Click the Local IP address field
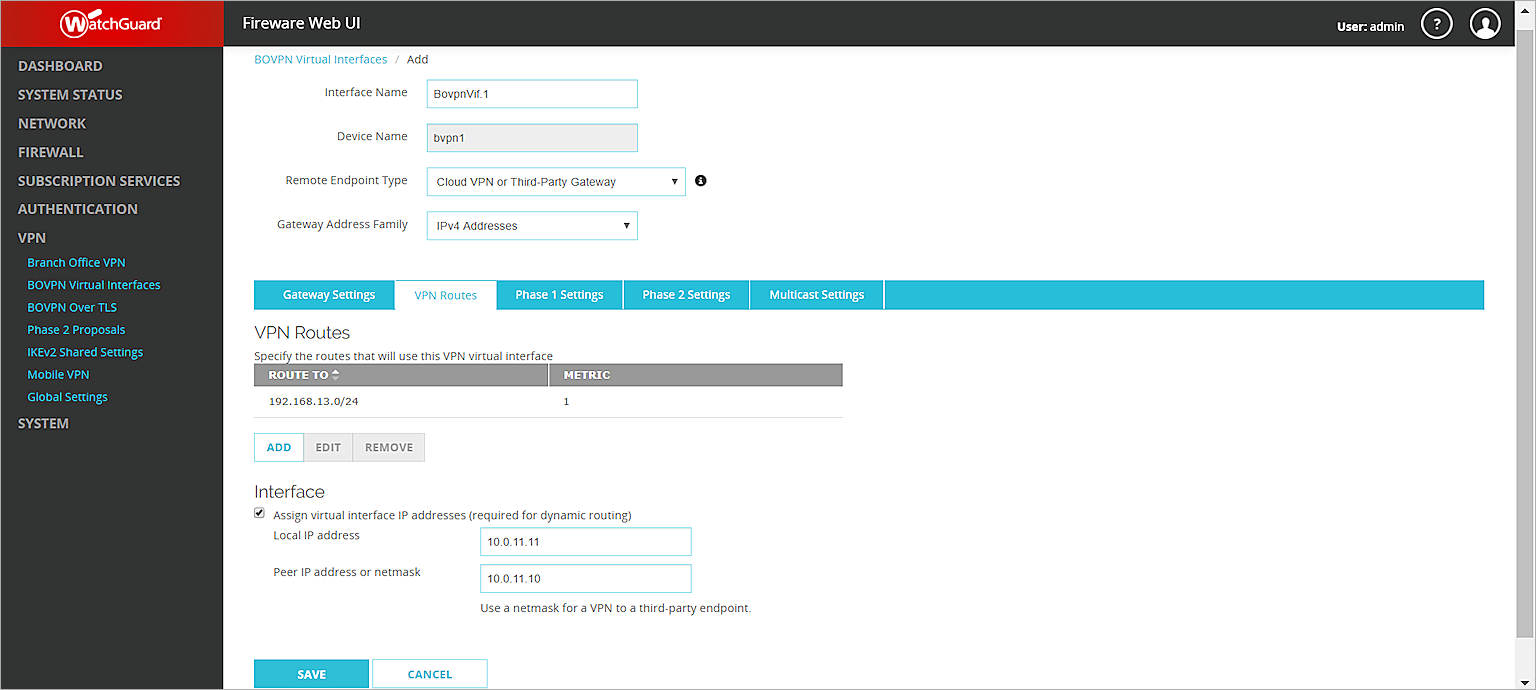Screen dimensions: 1536x690 [x=585, y=541]
